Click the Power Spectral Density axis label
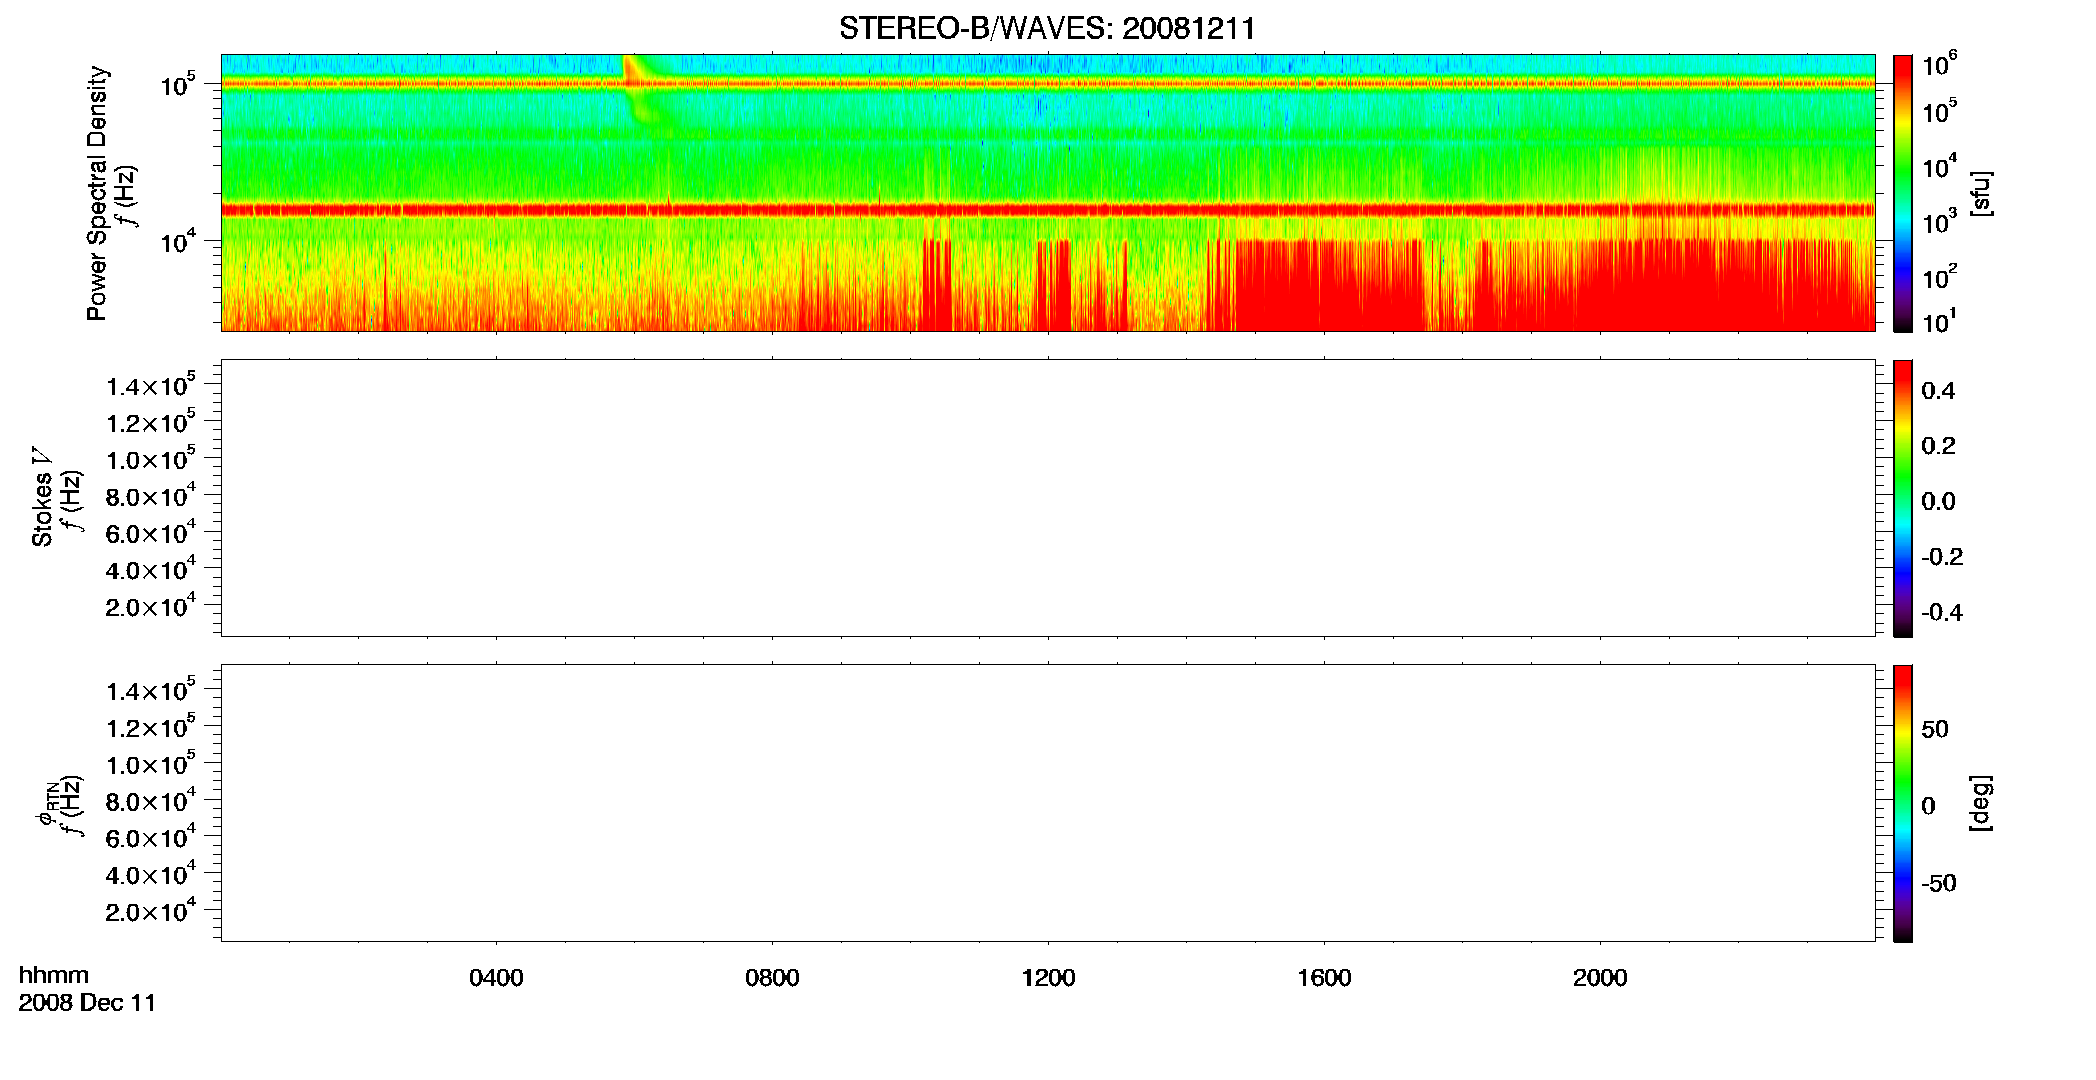The height and width of the screenshot is (1080, 2096). pyautogui.click(x=96, y=193)
